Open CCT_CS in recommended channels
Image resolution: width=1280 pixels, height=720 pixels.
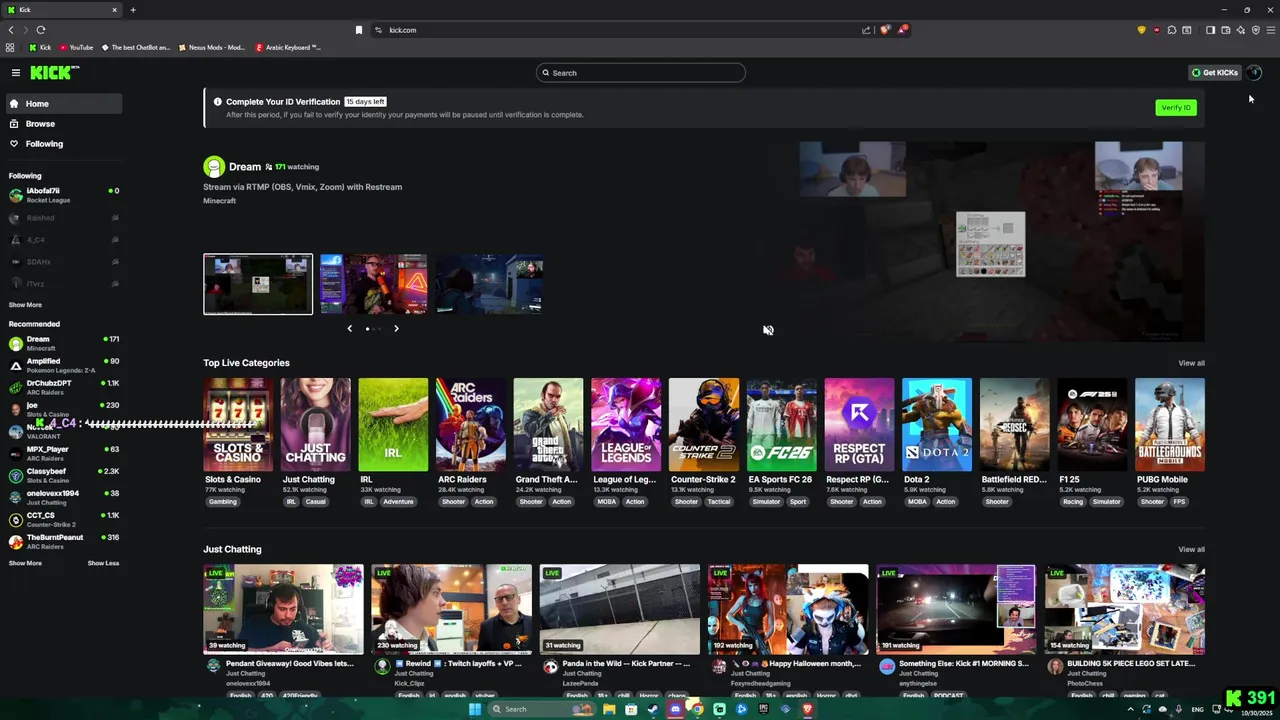click(x=63, y=519)
